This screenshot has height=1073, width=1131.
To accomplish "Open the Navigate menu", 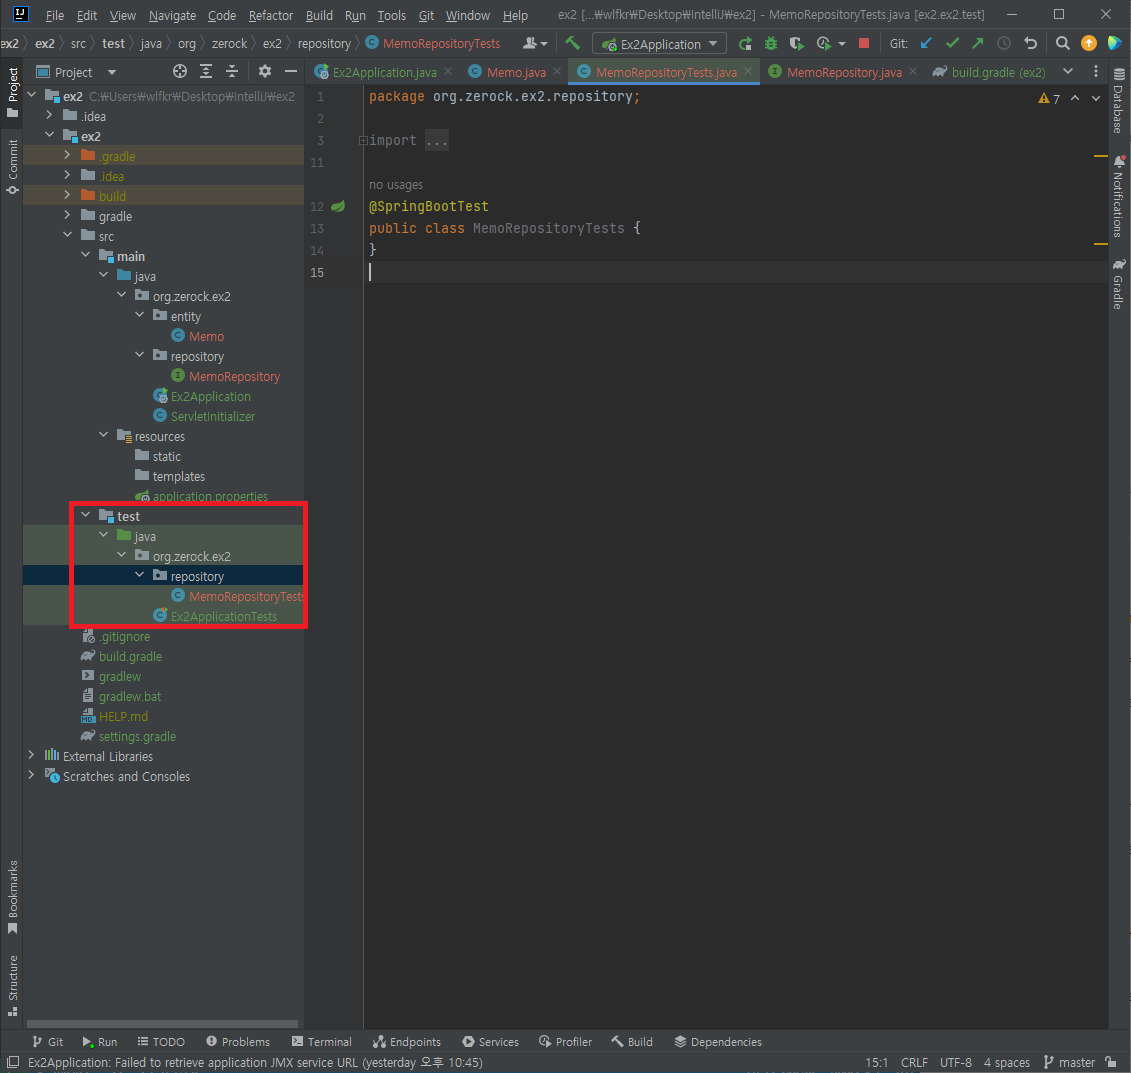I will click(x=172, y=15).
